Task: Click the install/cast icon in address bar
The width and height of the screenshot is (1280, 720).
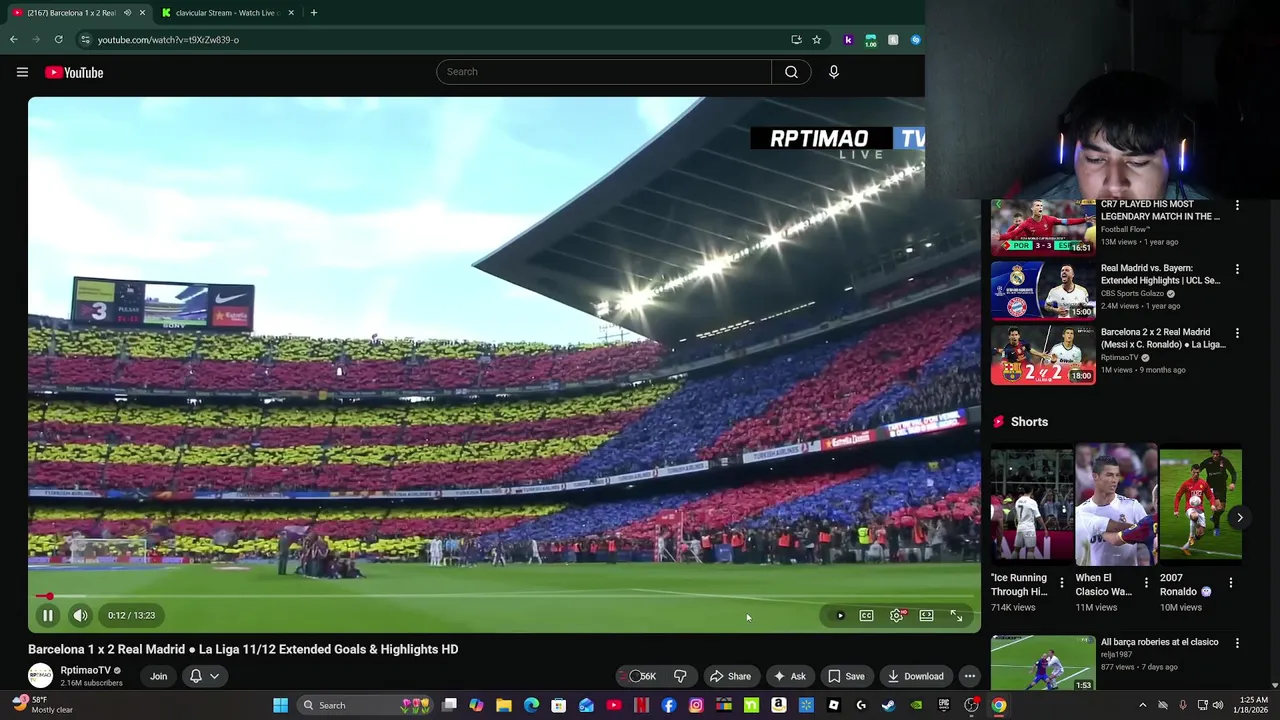Action: [x=796, y=40]
